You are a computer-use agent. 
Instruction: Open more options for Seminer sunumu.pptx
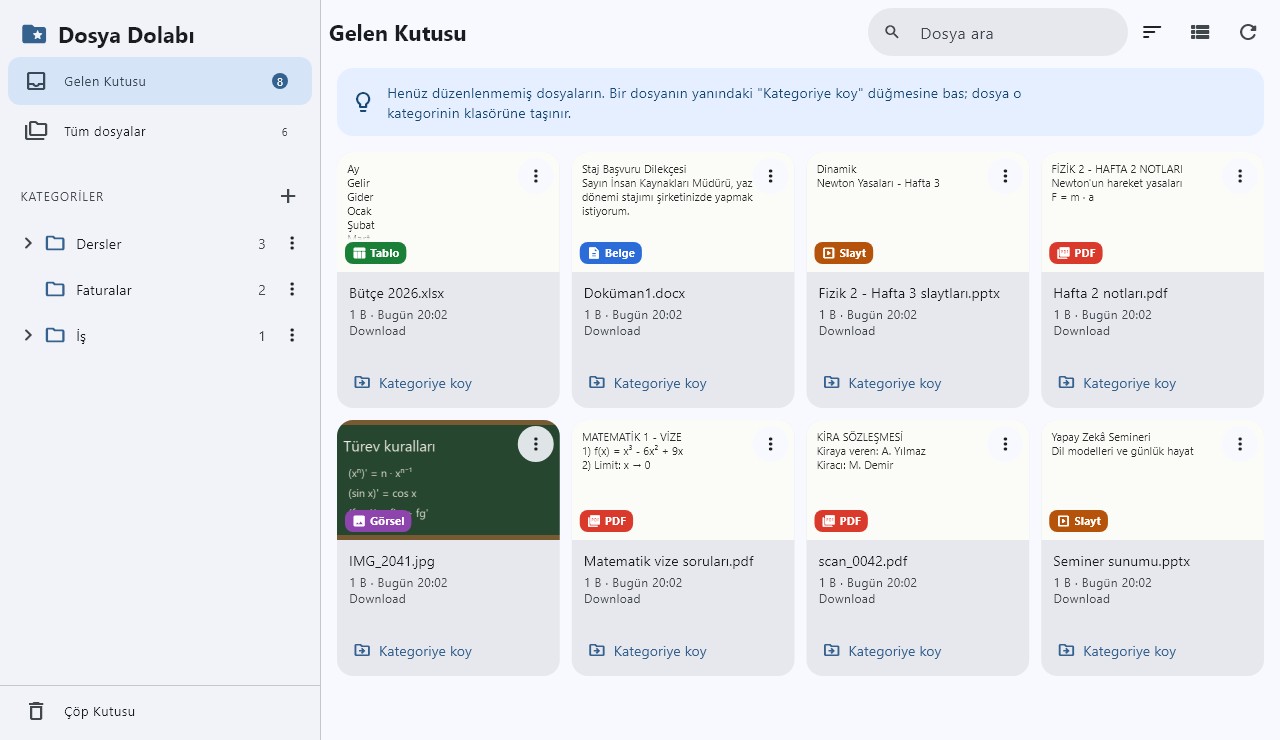pyautogui.click(x=1240, y=444)
